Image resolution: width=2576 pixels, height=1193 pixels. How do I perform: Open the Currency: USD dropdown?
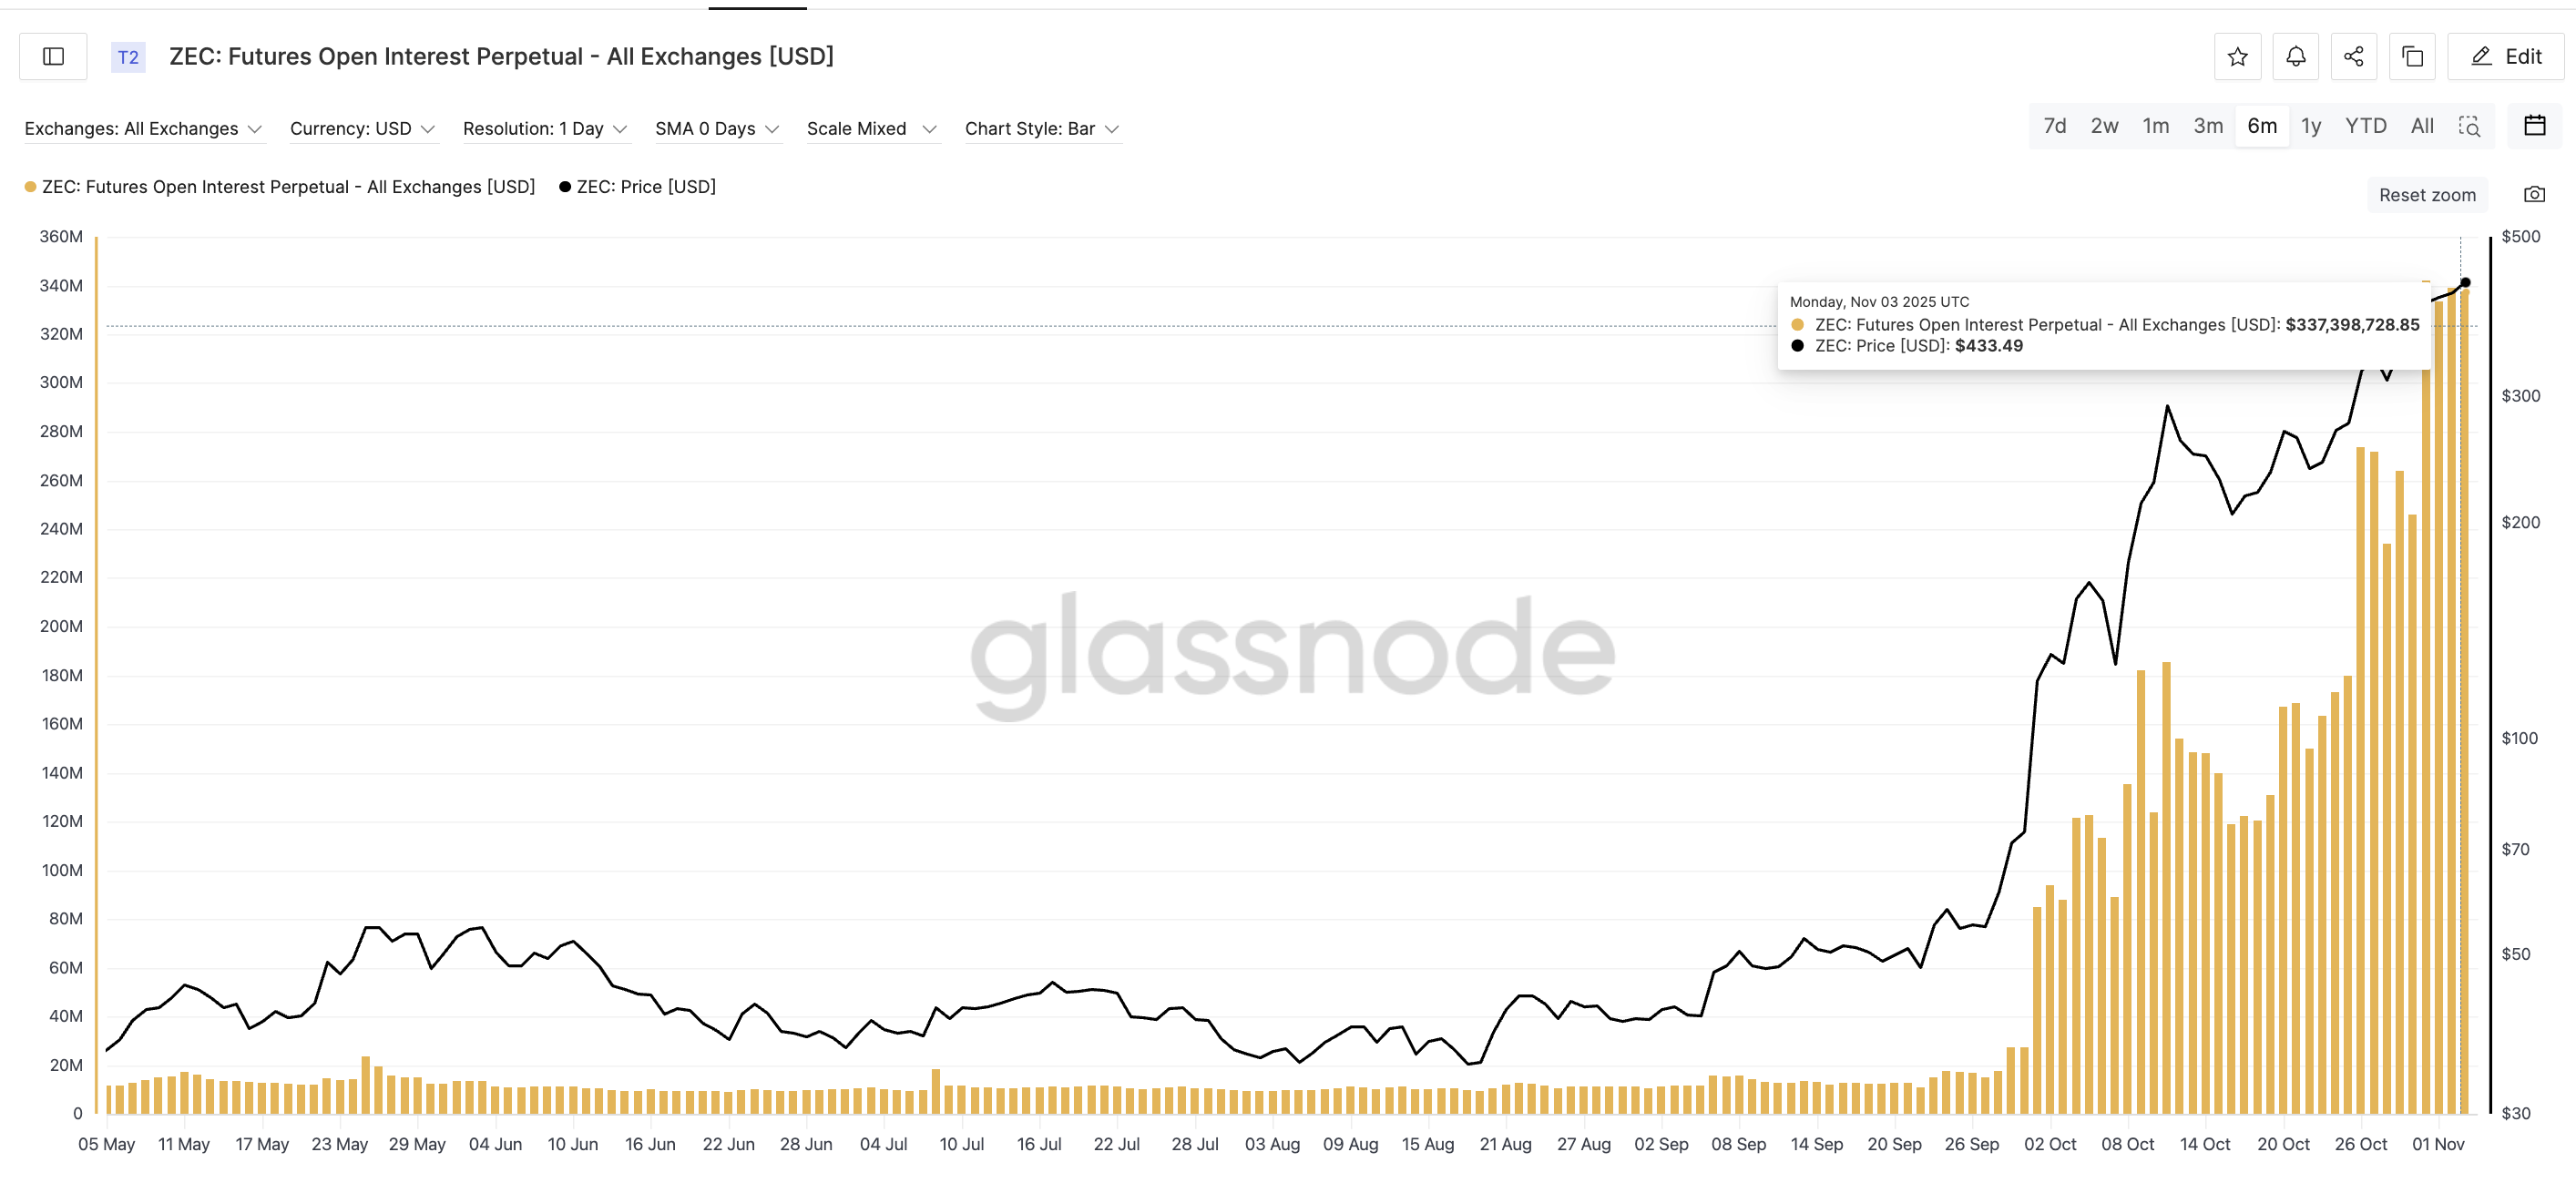click(x=363, y=128)
